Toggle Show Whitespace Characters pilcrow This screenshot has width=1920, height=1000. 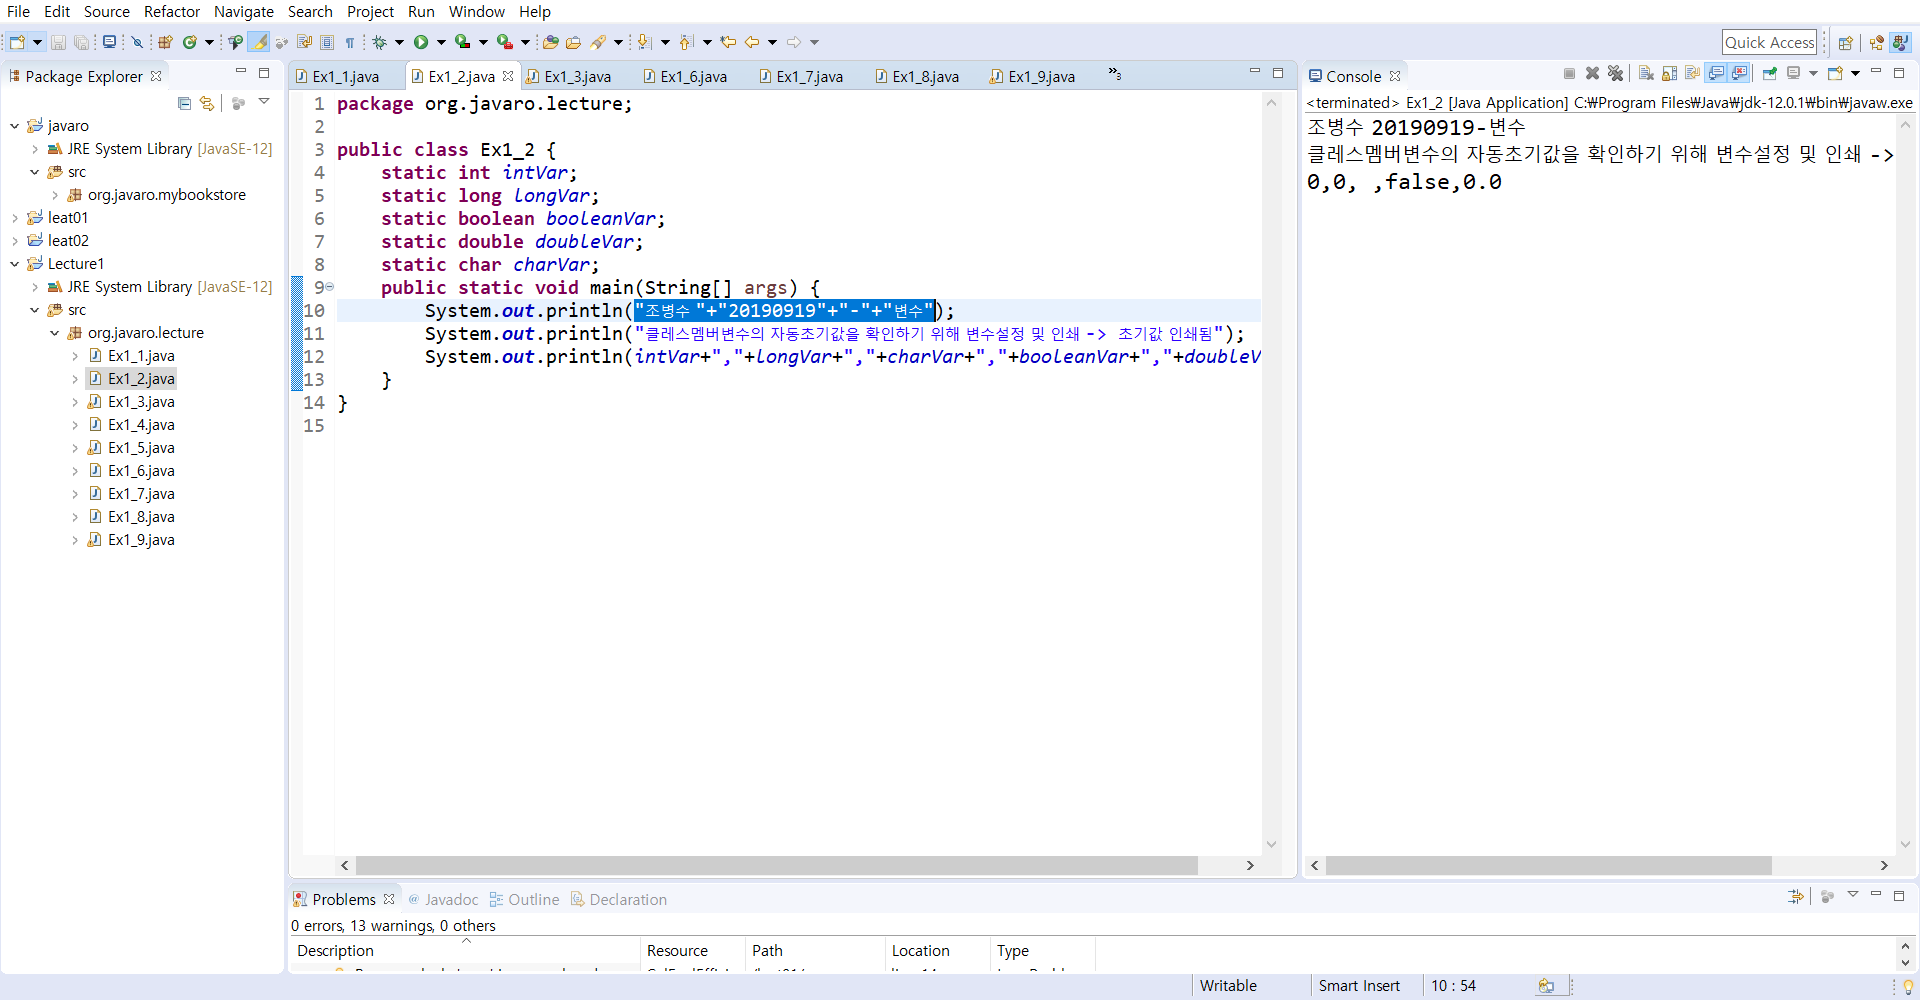click(350, 42)
